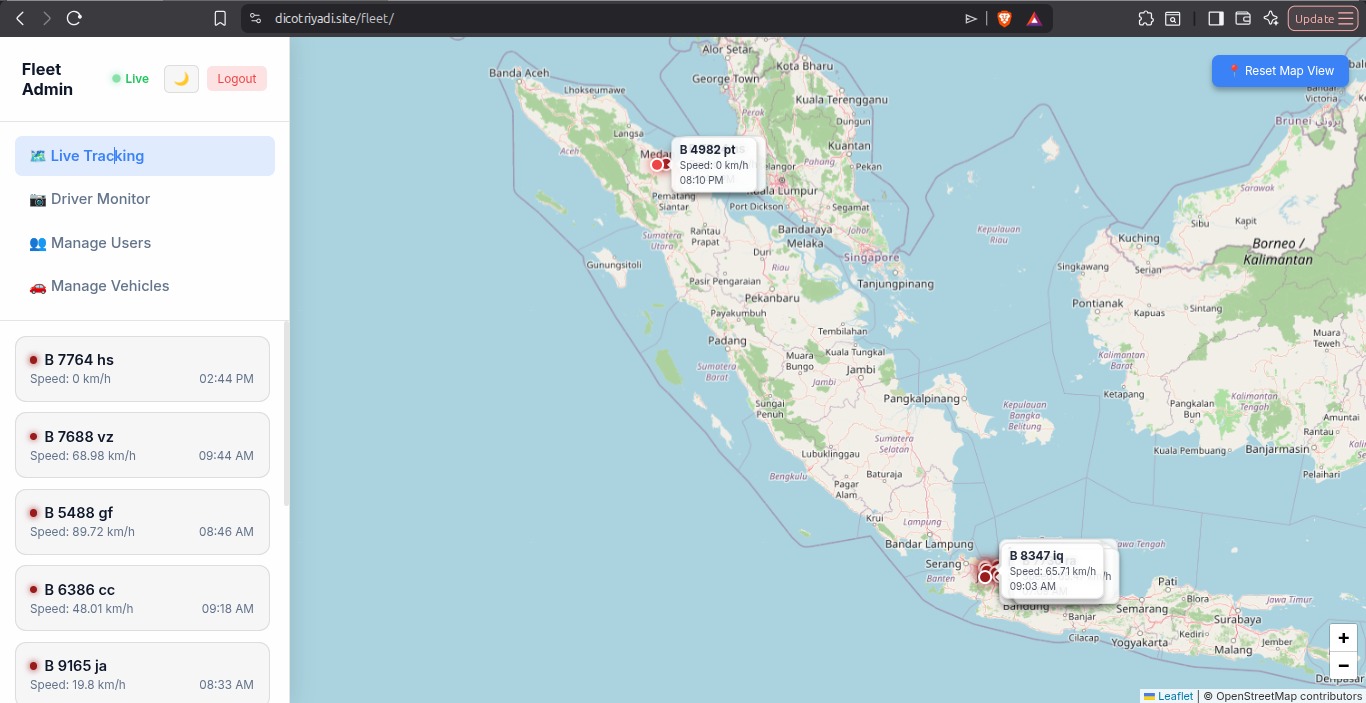
Task: Open the browser extensions puzzle menu
Action: (1146, 18)
